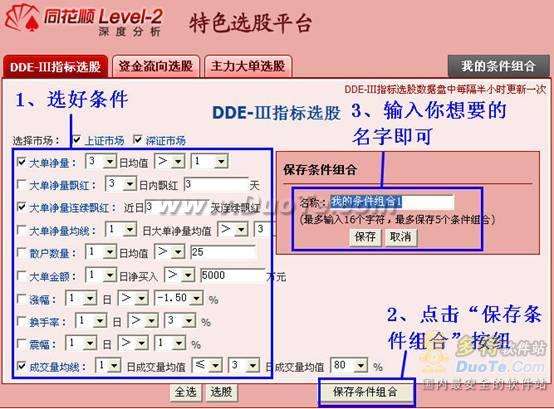This screenshot has width=554, height=409.
Task: Expand 成交量均线 second days dropdown
Action: (x=244, y=366)
